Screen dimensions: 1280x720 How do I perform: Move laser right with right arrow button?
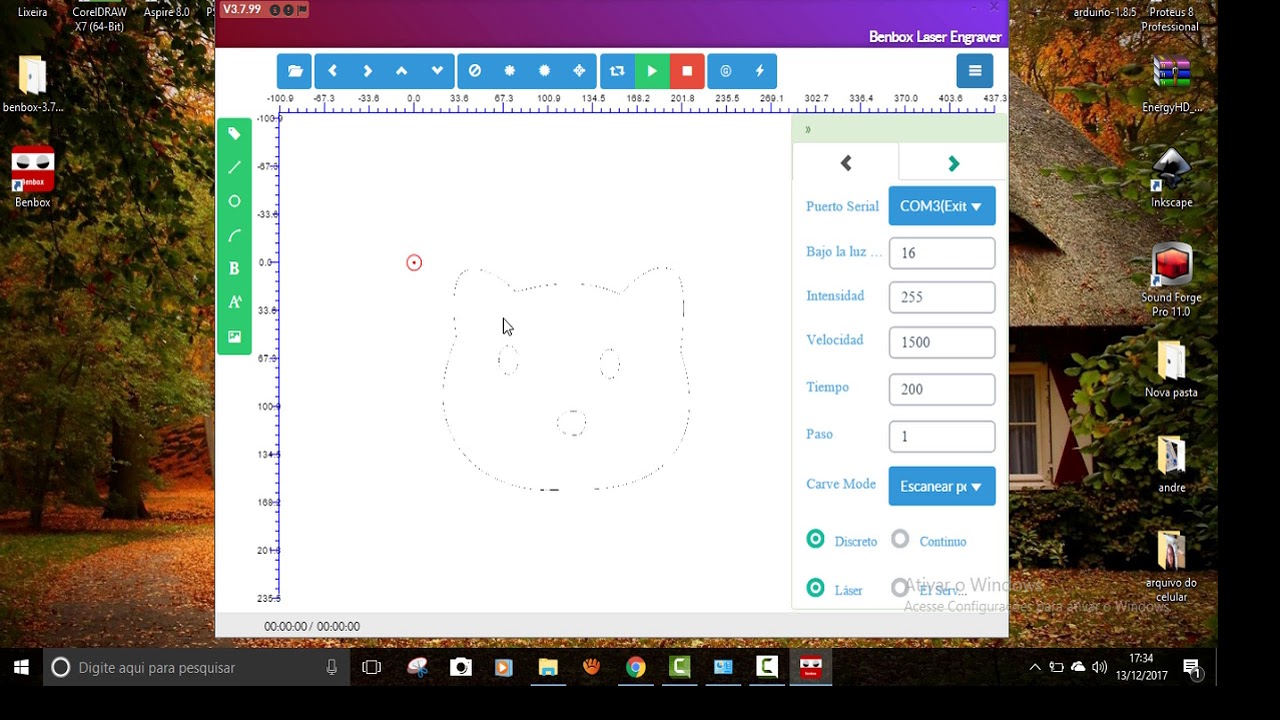[367, 71]
